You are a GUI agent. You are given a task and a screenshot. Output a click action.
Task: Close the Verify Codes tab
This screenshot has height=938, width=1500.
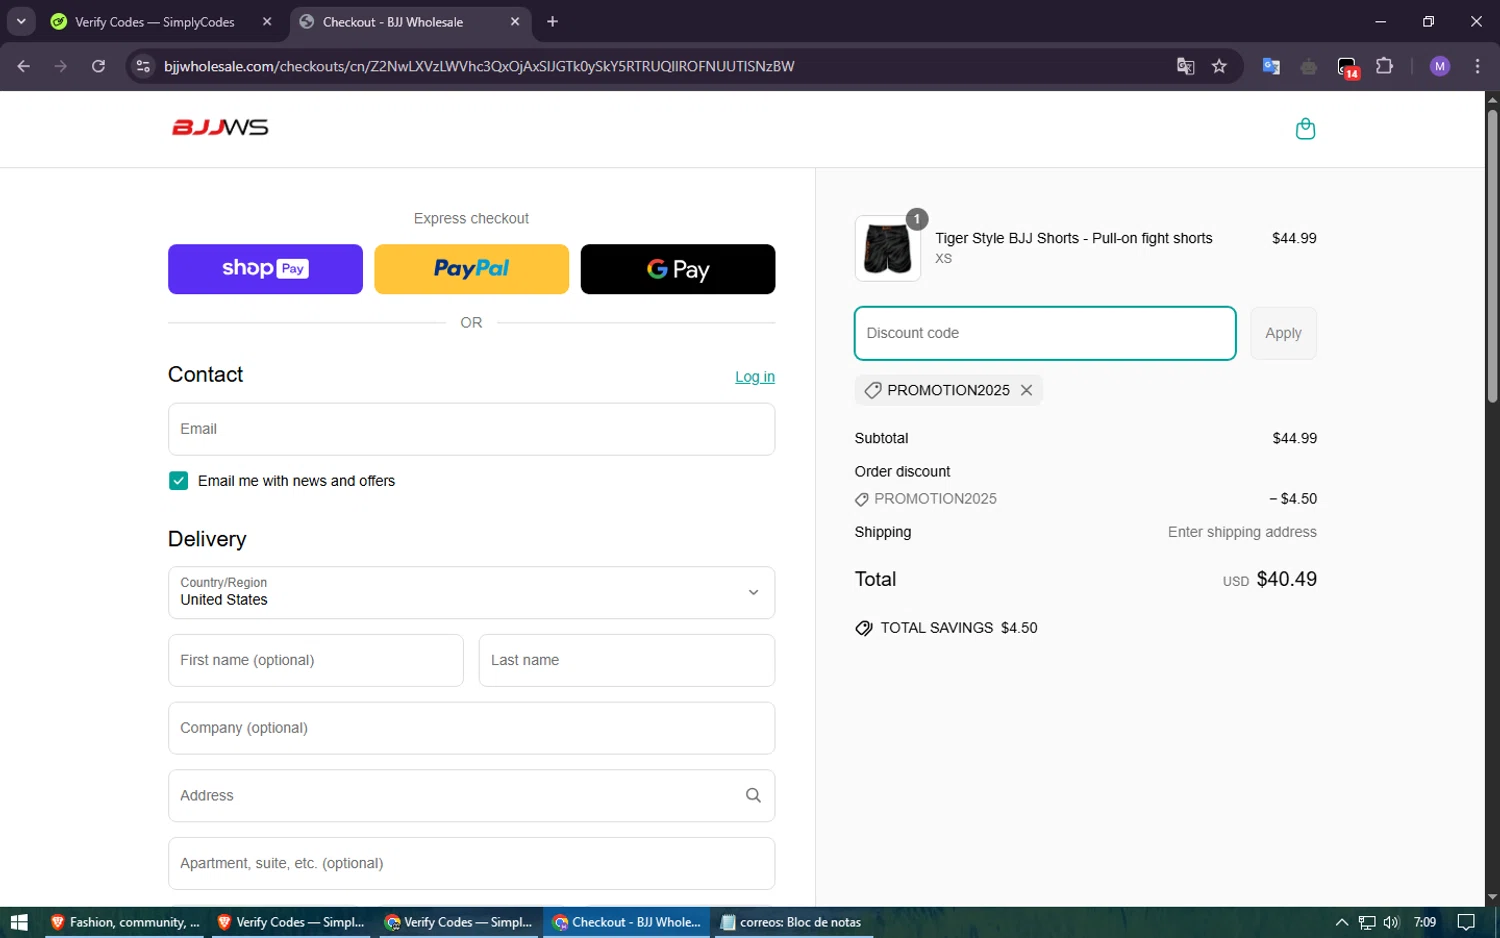[267, 22]
